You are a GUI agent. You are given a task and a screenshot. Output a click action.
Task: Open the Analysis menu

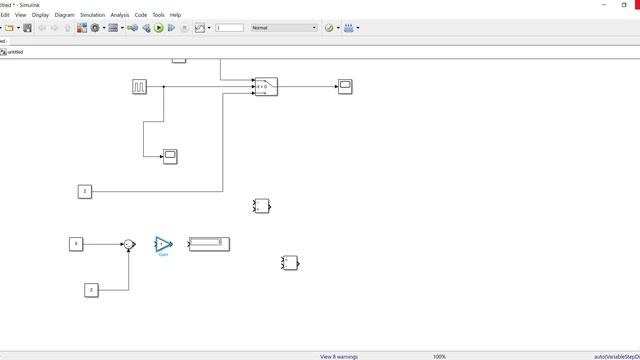(120, 15)
